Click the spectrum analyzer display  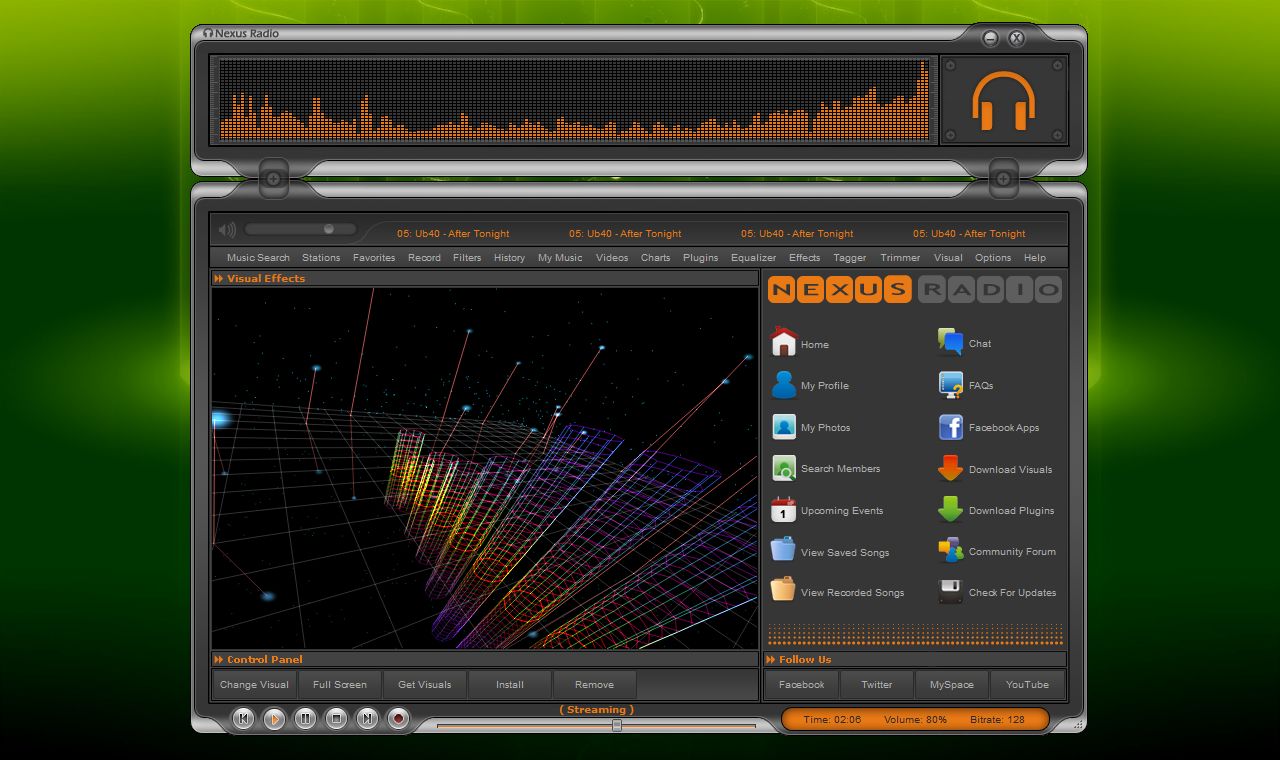click(x=574, y=99)
